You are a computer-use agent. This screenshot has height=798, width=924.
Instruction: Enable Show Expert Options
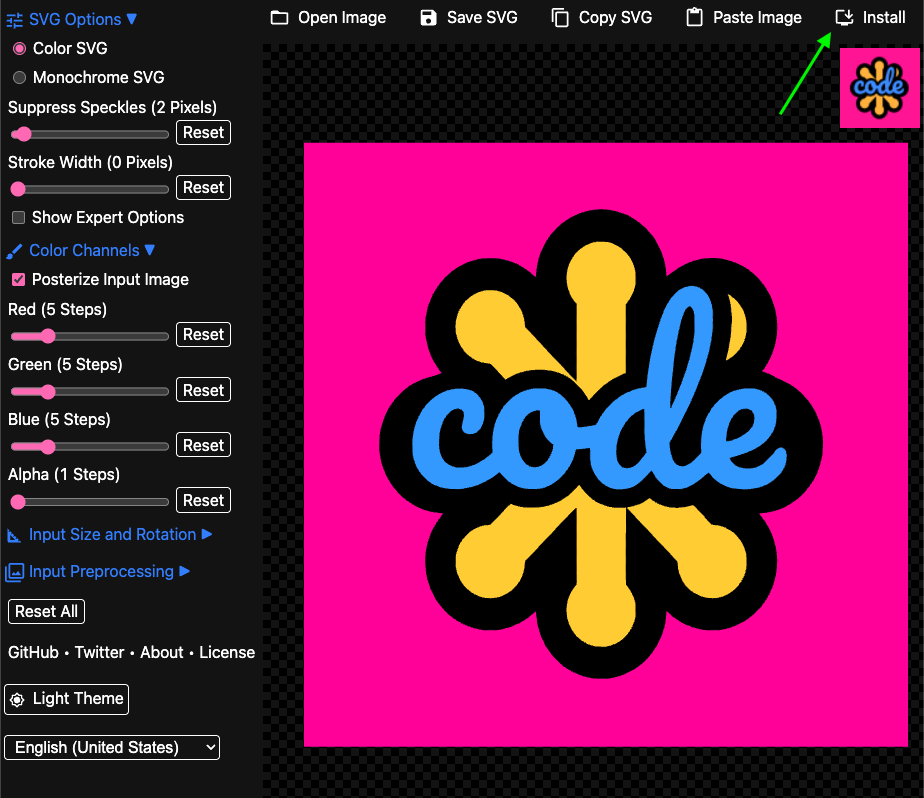17,217
